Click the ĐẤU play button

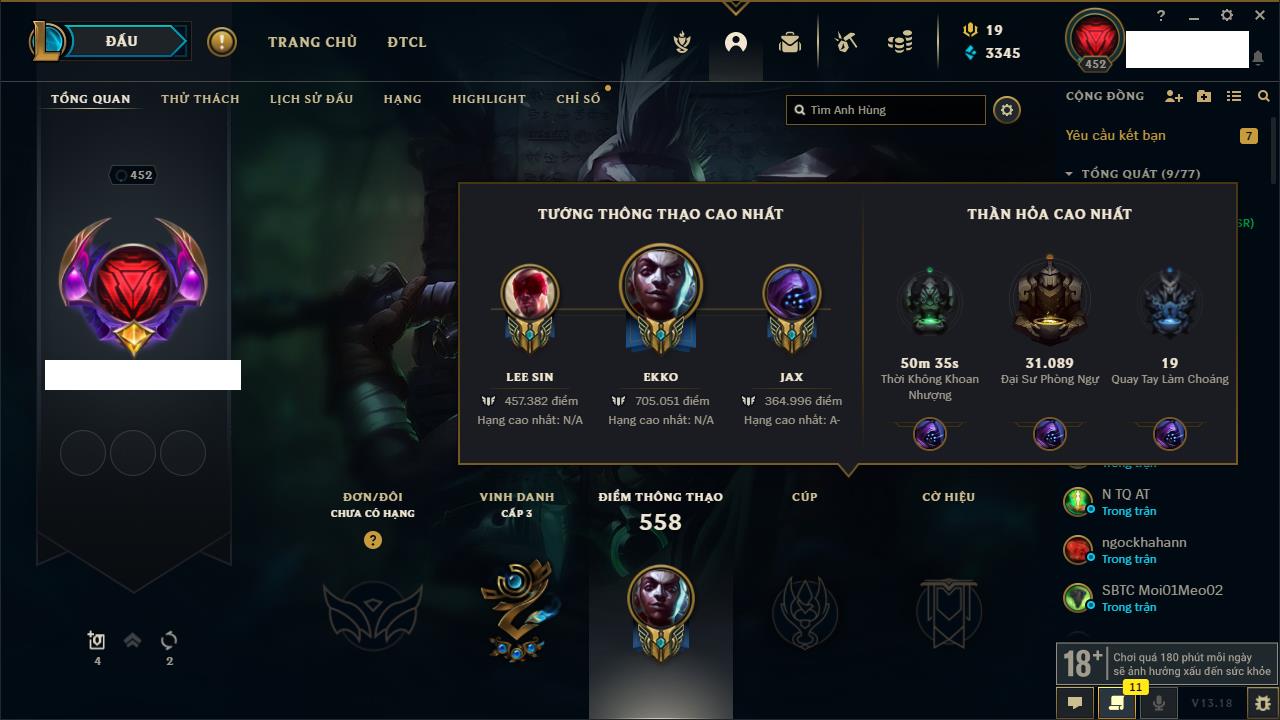pyautogui.click(x=122, y=41)
